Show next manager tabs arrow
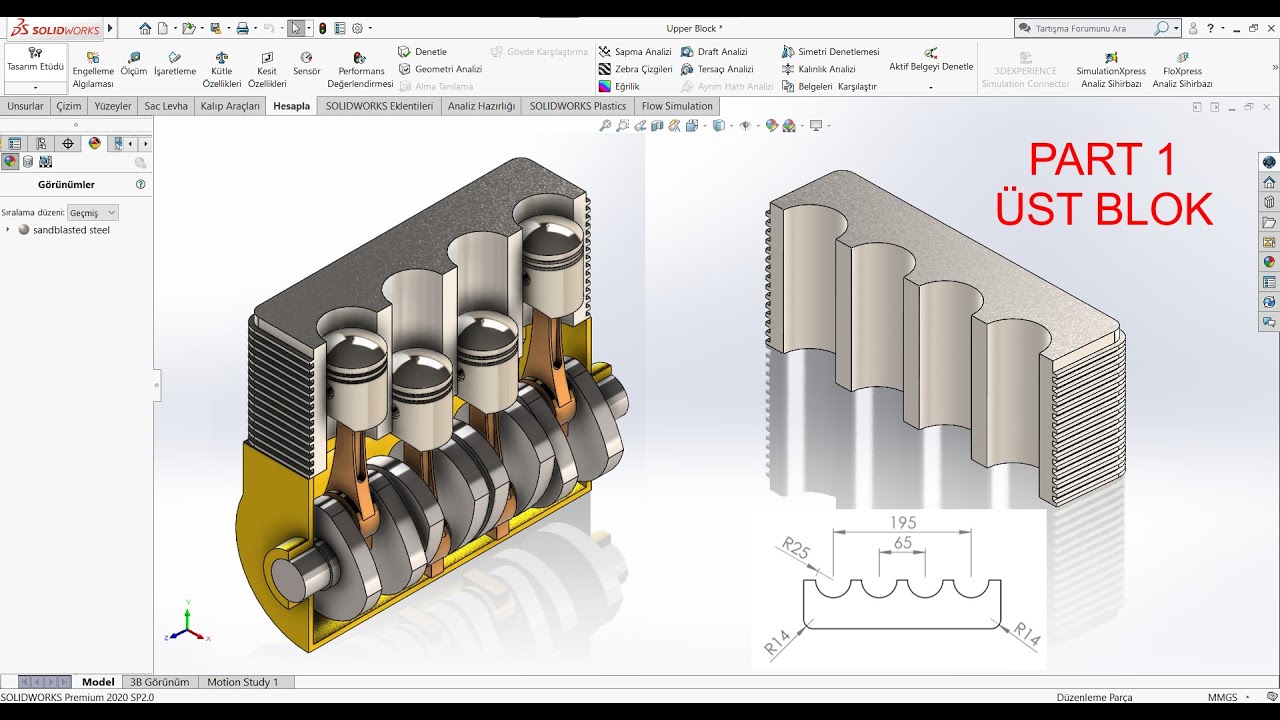Viewport: 1280px width, 720px height. (x=147, y=144)
